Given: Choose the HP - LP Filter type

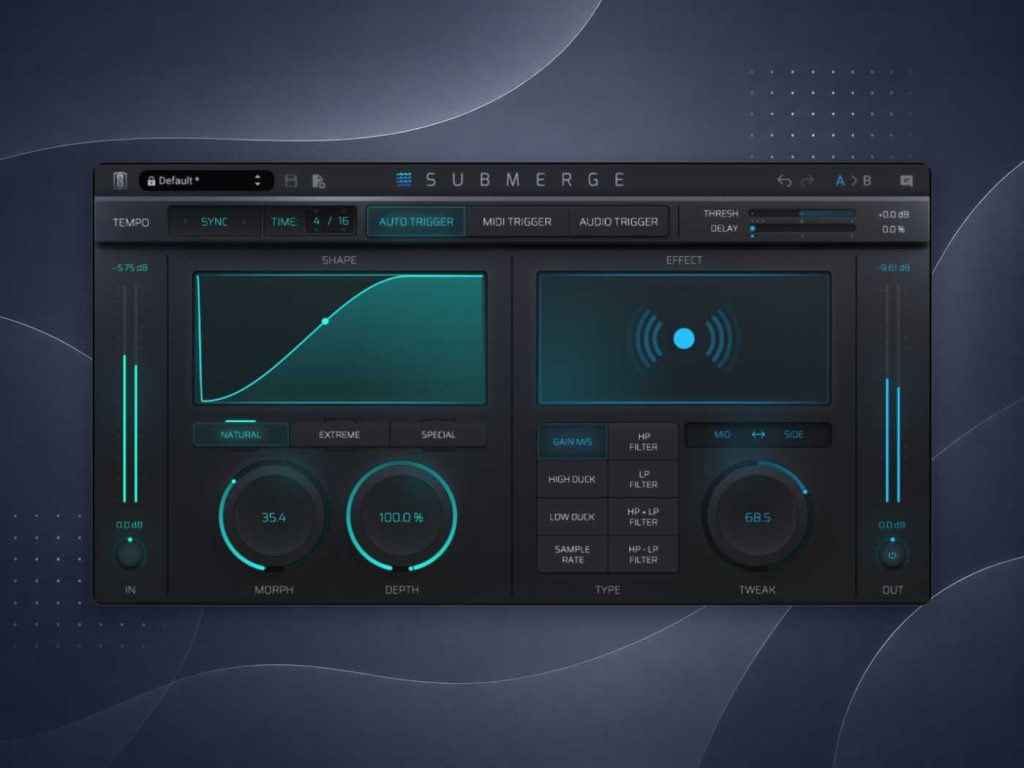Looking at the screenshot, I should [643, 554].
